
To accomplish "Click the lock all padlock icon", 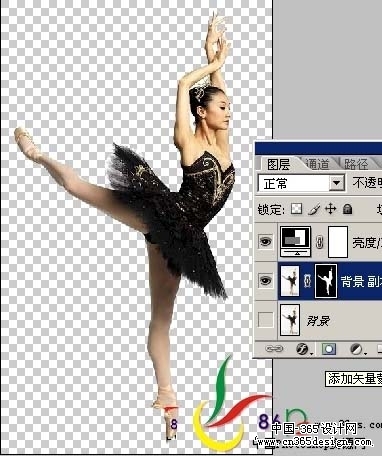I will pos(347,209).
